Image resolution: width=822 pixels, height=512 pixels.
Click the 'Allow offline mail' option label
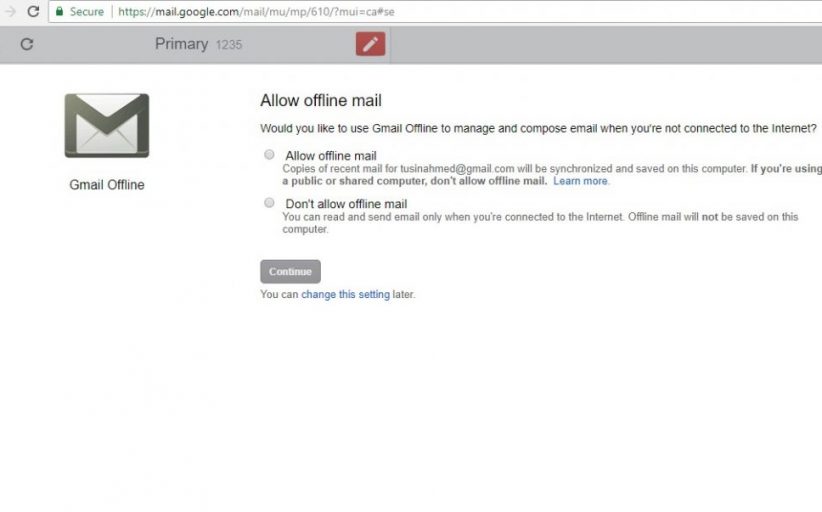330,156
